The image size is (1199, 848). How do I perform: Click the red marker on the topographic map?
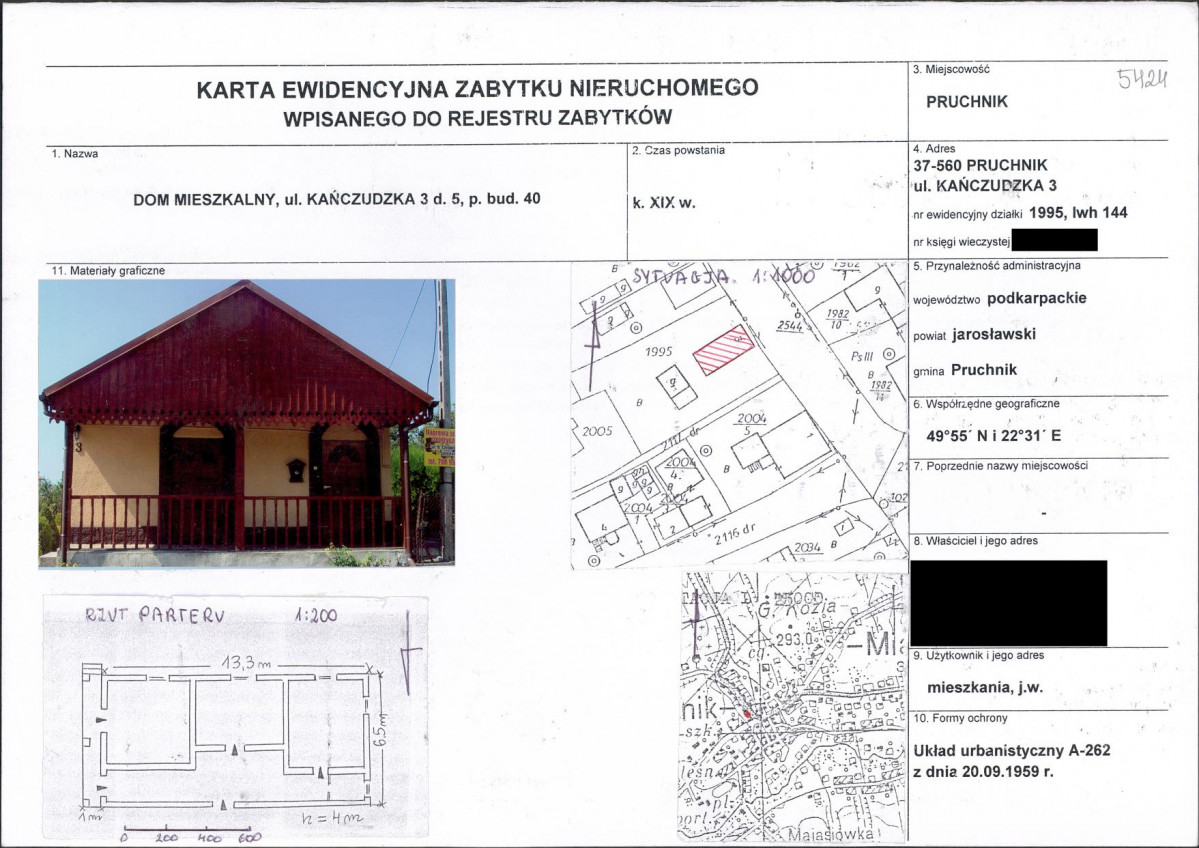coord(747,713)
